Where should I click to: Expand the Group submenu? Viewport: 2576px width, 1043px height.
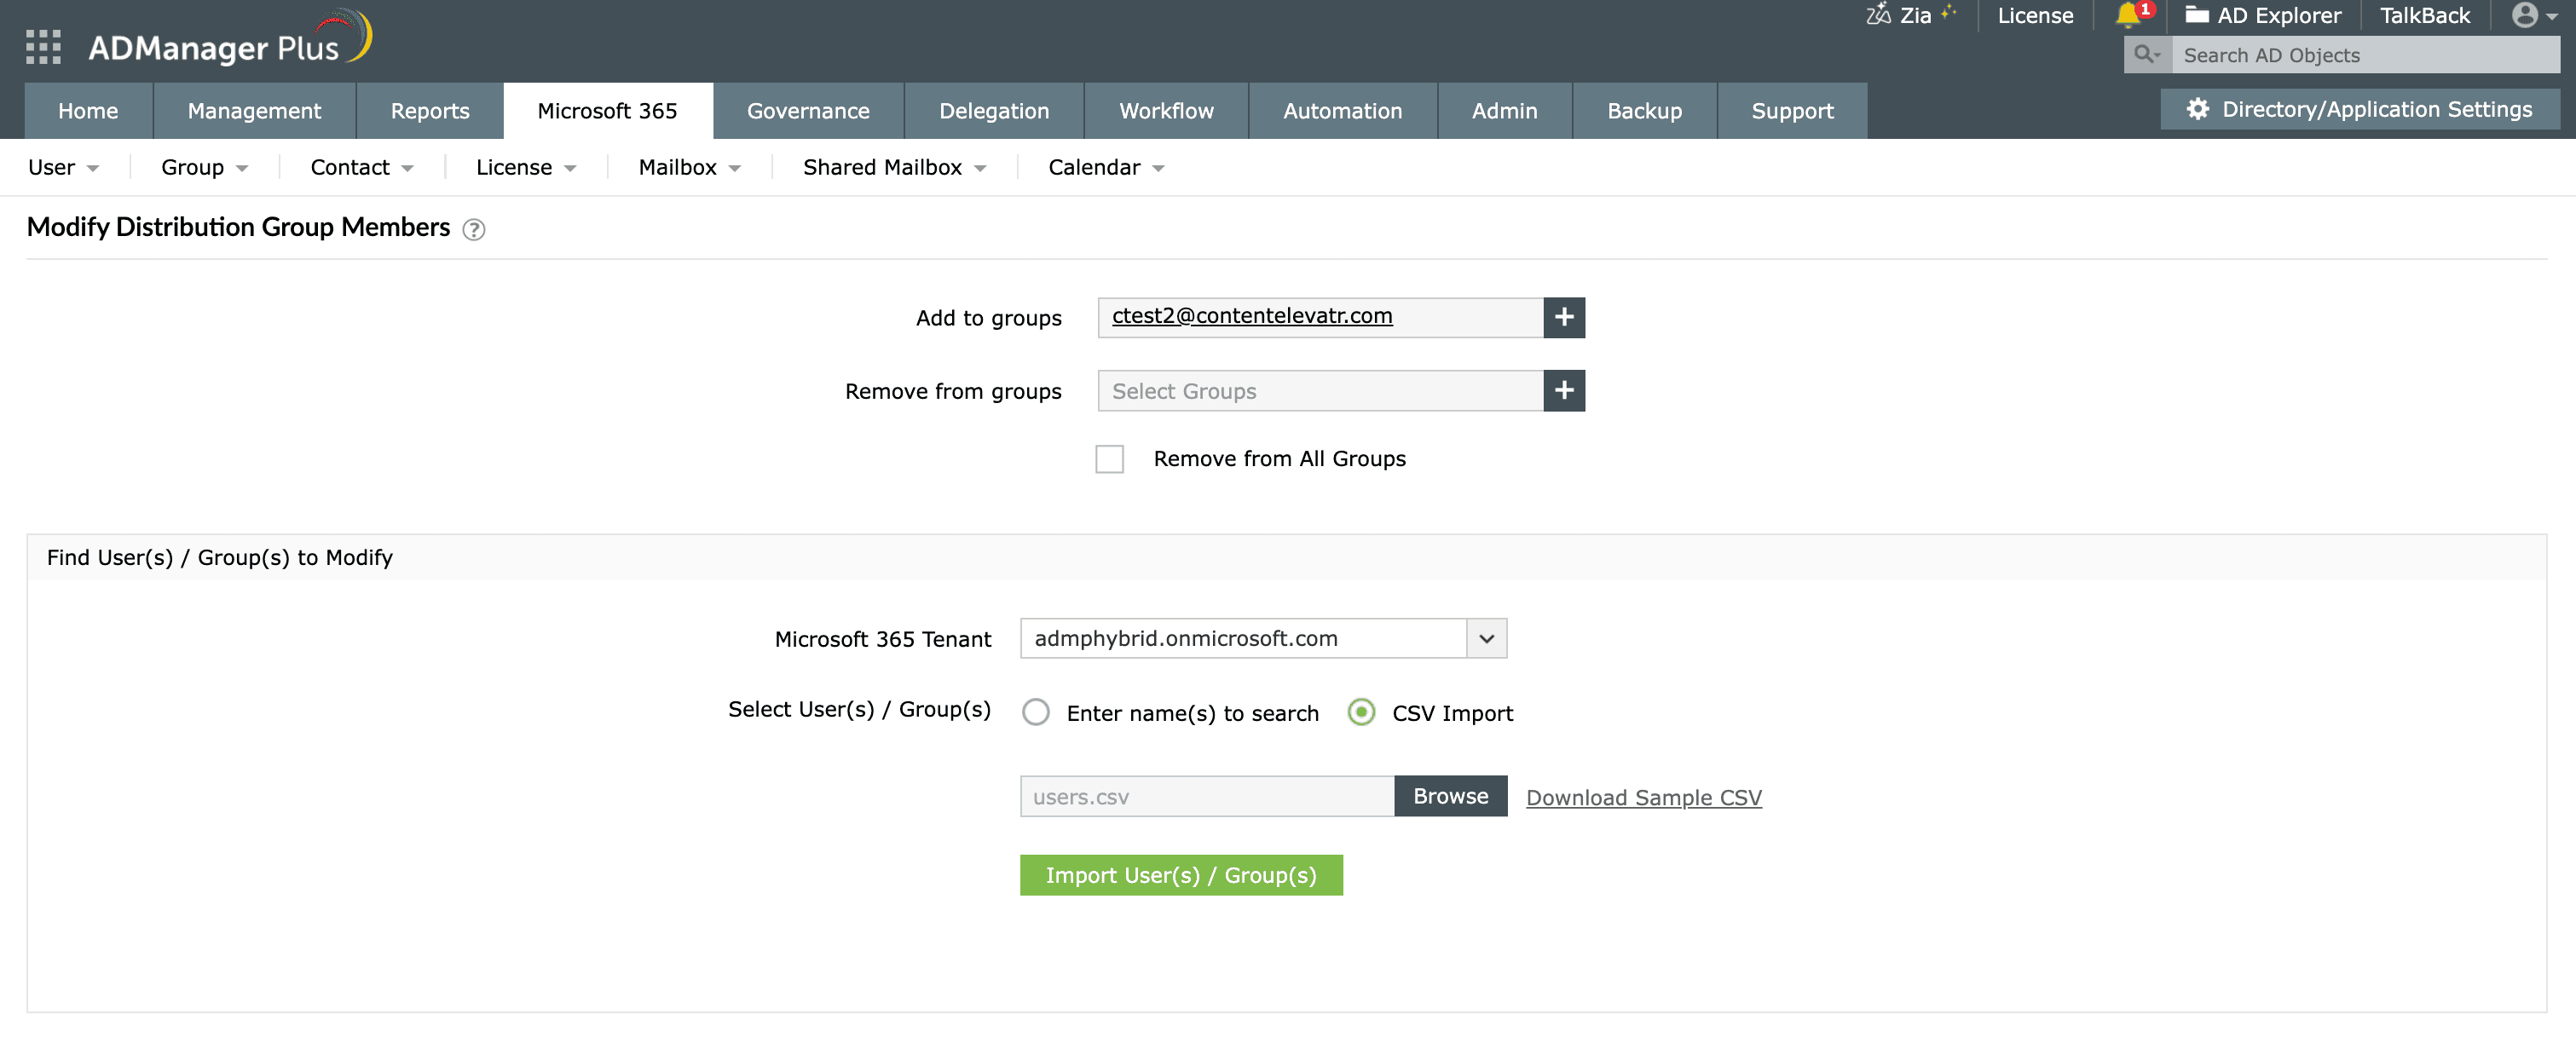pos(204,167)
